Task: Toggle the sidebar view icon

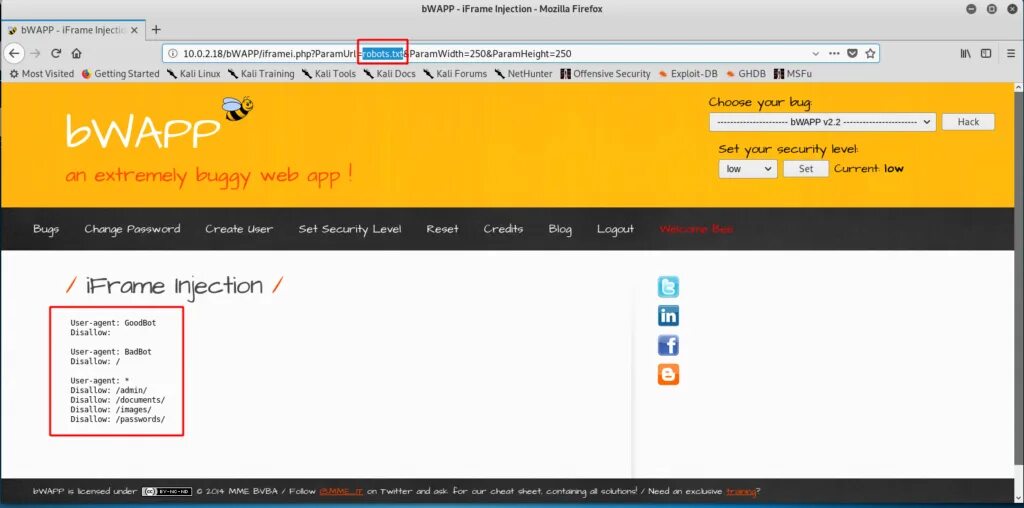Action: (x=986, y=54)
